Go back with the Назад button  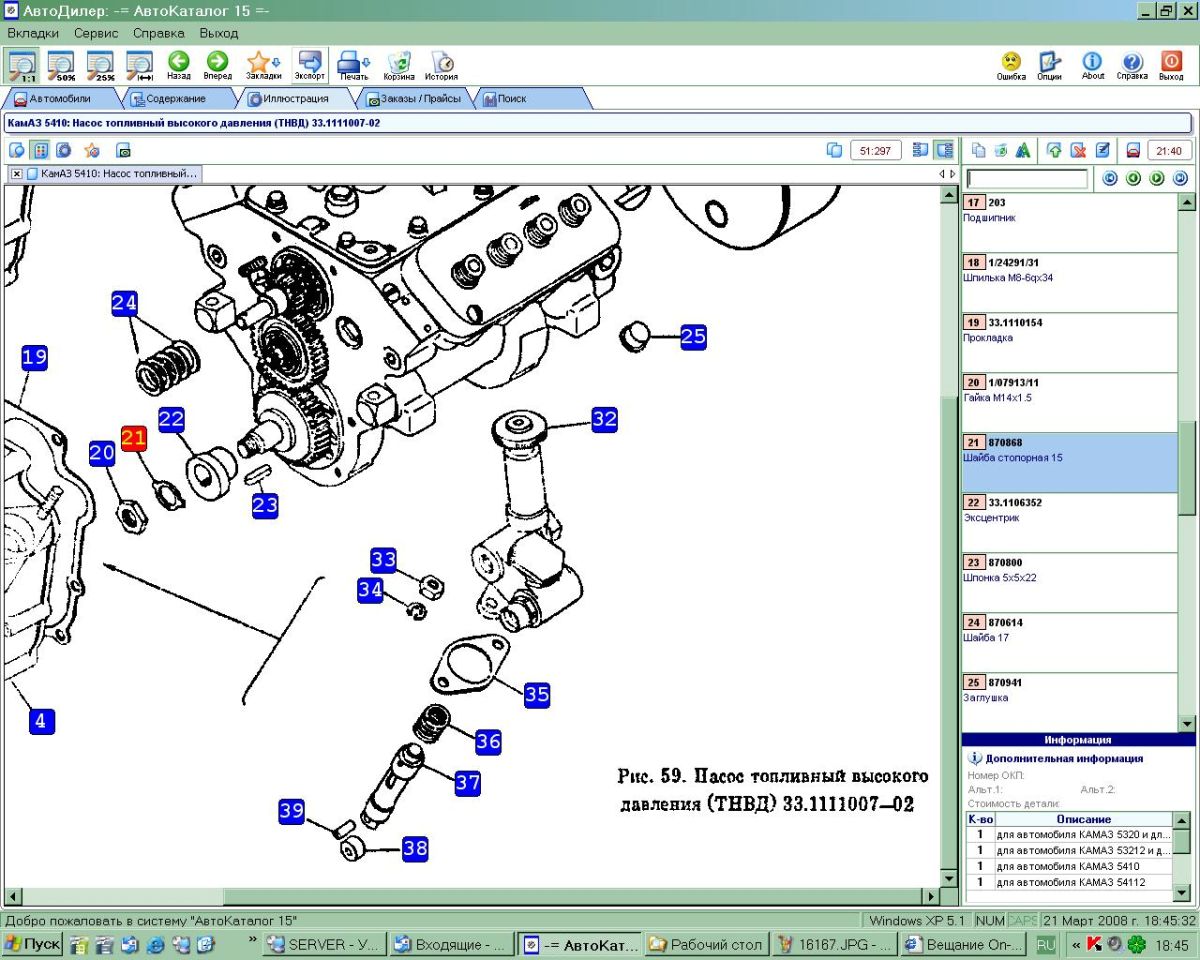click(179, 65)
